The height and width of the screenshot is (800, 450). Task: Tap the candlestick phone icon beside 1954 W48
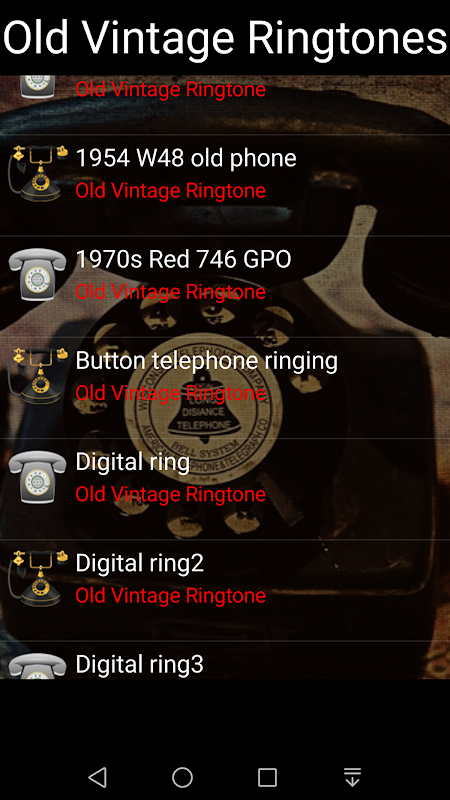[x=38, y=173]
